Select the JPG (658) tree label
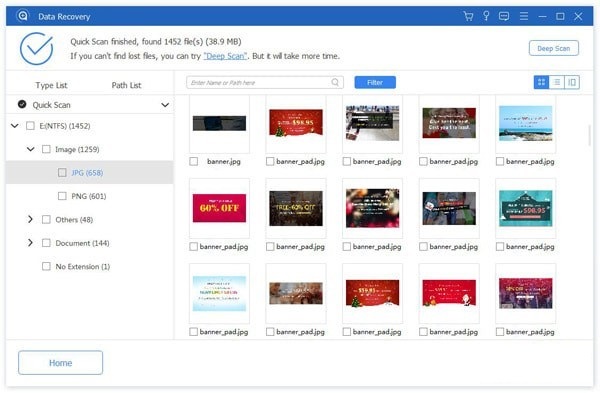The height and width of the screenshot is (393, 600). pos(87,173)
